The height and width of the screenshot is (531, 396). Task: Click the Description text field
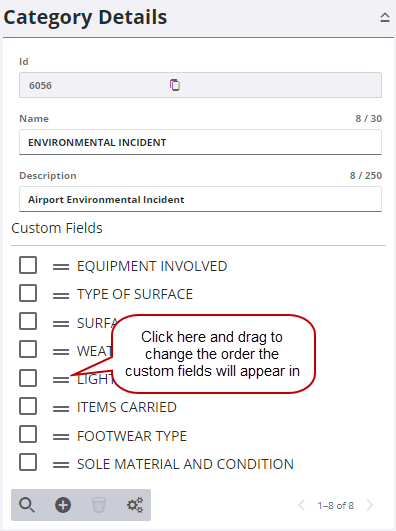(200, 199)
